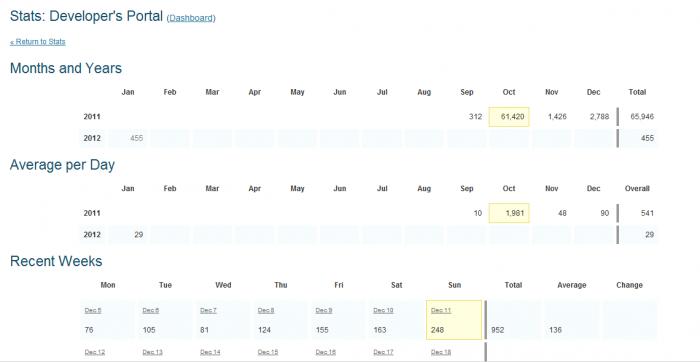
Task: Open the highlighted Dec 11 link
Action: [x=441, y=310]
